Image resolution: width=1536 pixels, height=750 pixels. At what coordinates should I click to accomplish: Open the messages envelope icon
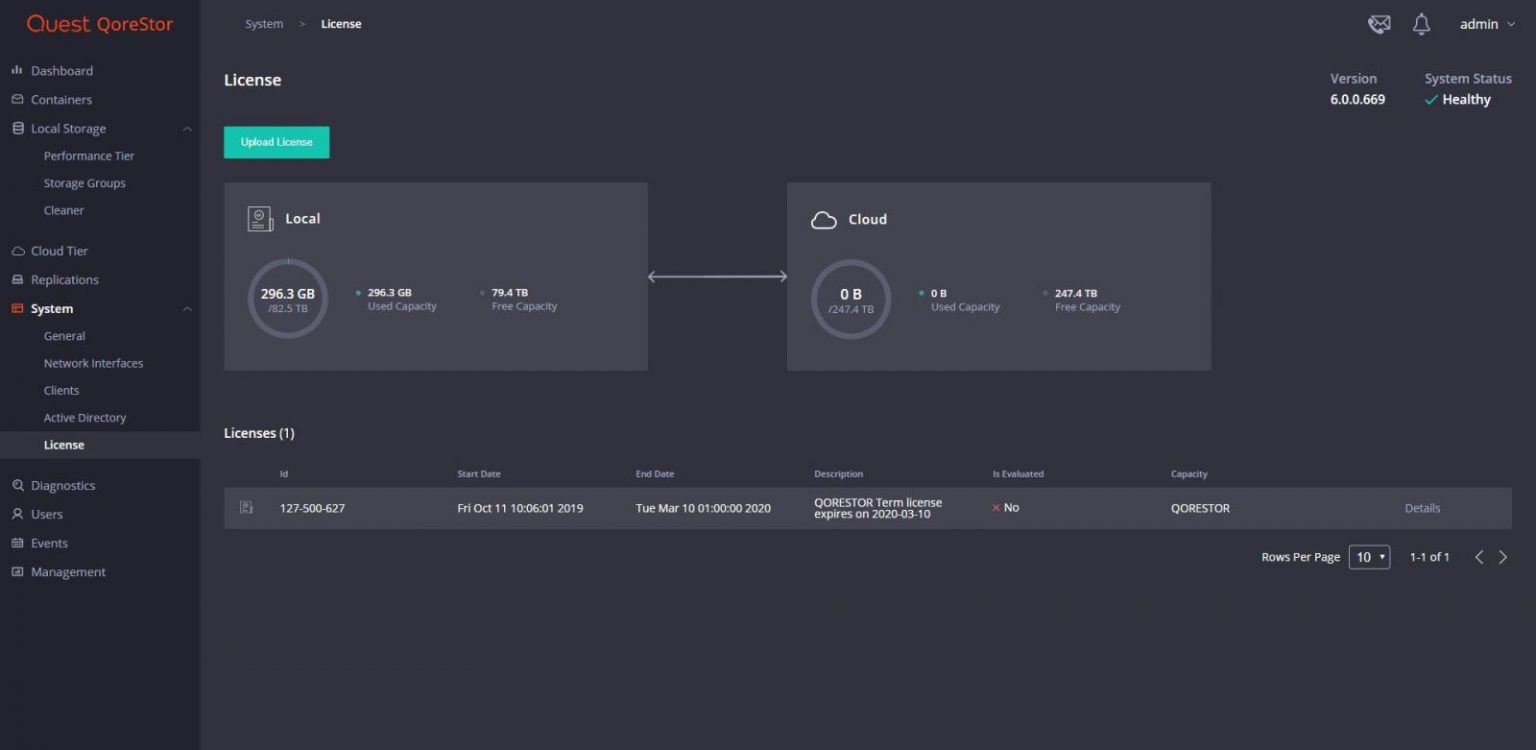(x=1379, y=24)
